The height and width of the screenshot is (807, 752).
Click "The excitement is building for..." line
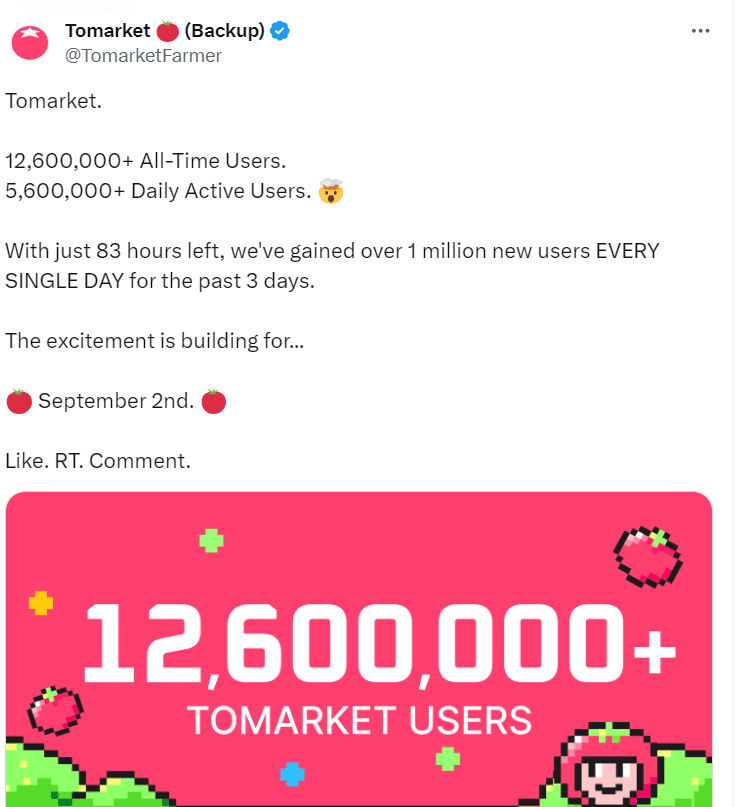[155, 341]
